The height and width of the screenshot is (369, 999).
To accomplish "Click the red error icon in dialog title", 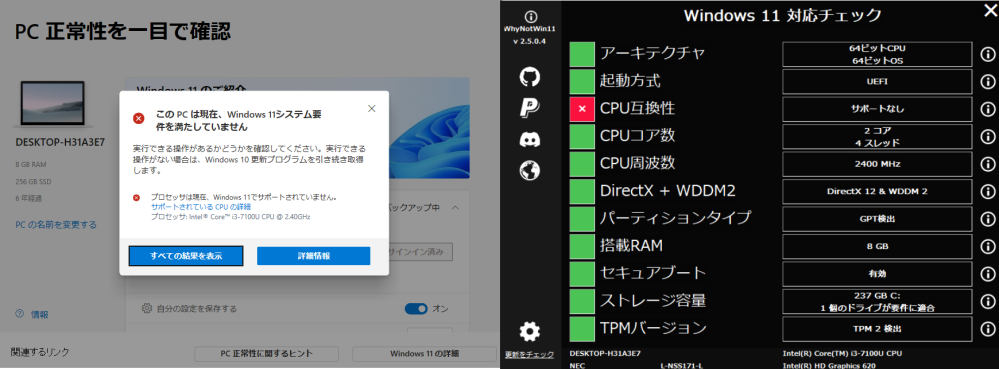I will click(x=138, y=118).
